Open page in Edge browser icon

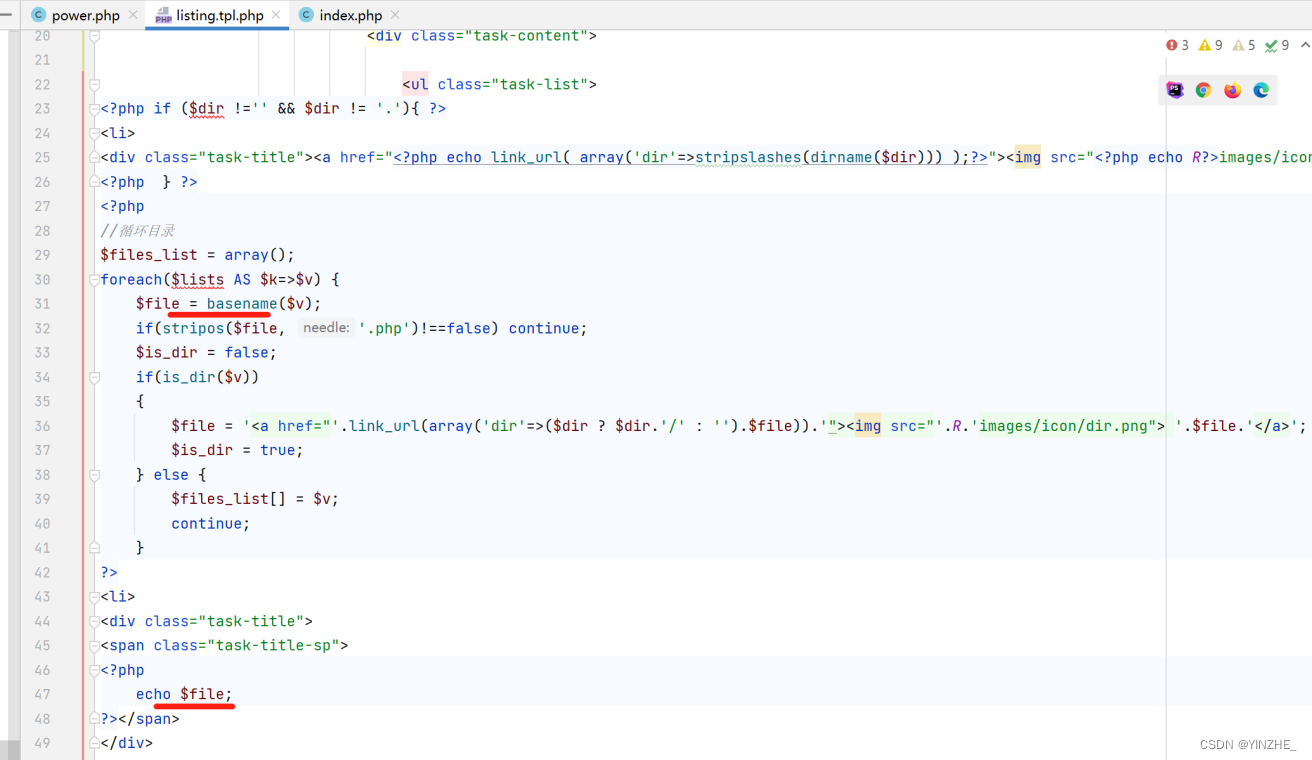(x=1261, y=90)
